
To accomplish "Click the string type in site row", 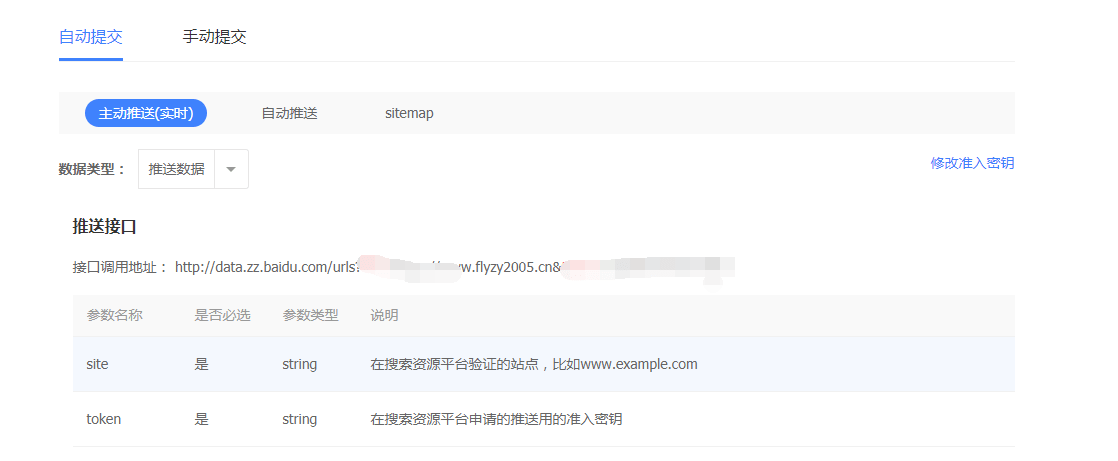I will (299, 364).
